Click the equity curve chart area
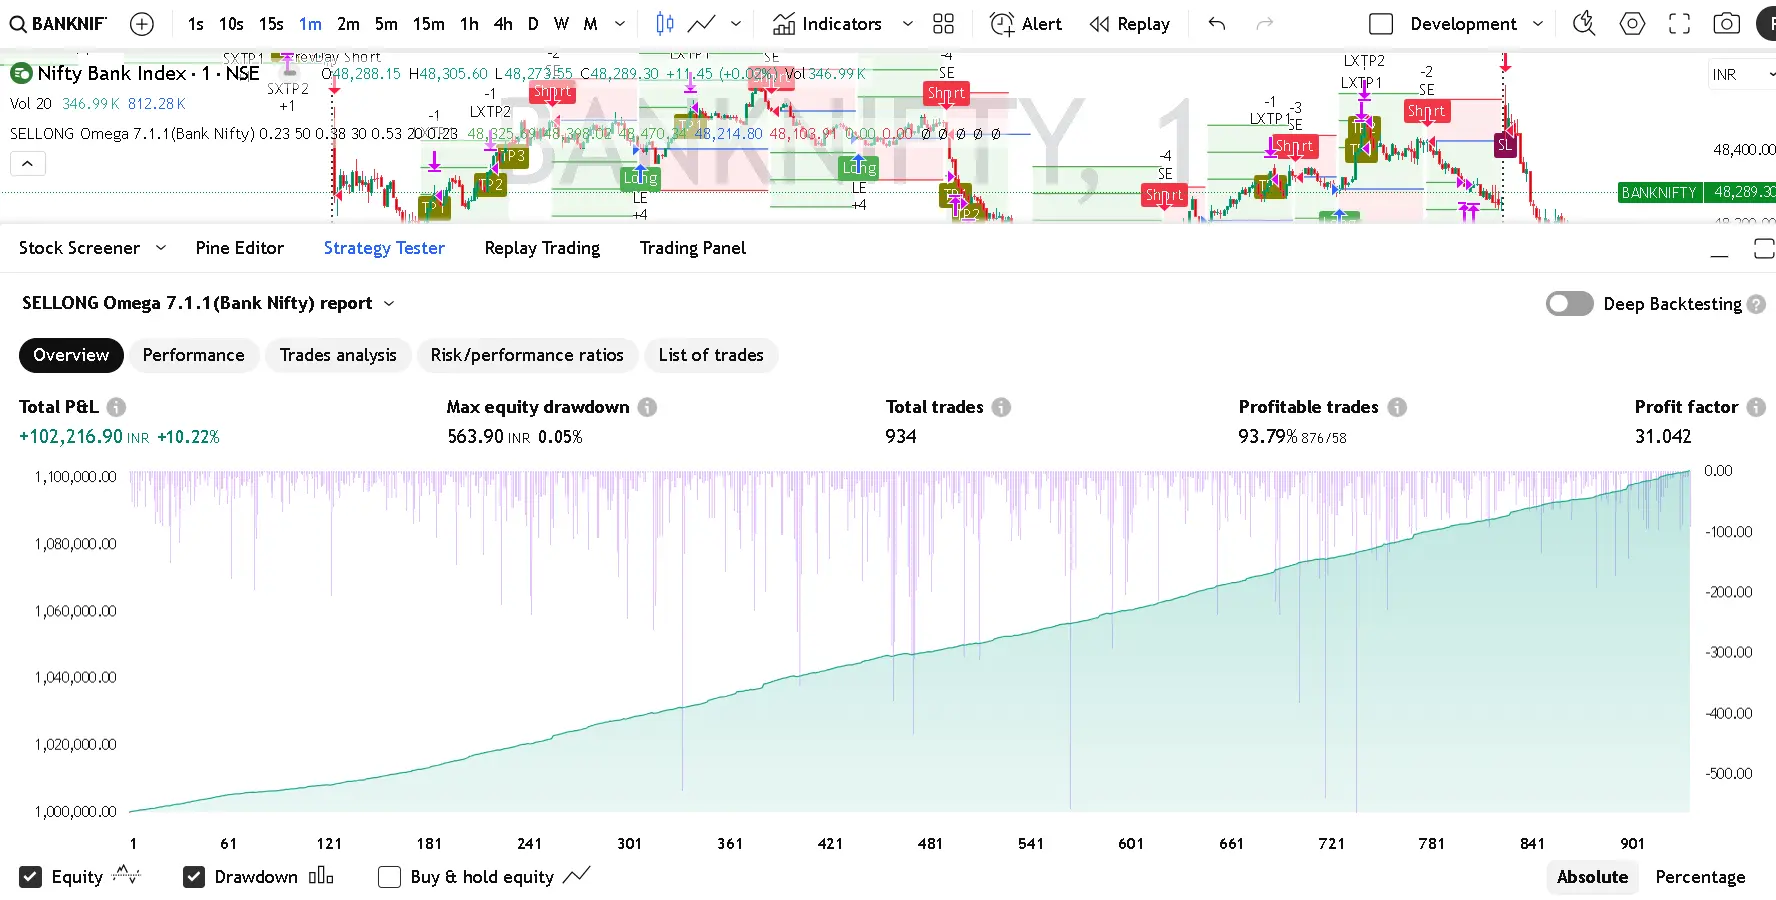The image size is (1776, 900). coord(910,640)
